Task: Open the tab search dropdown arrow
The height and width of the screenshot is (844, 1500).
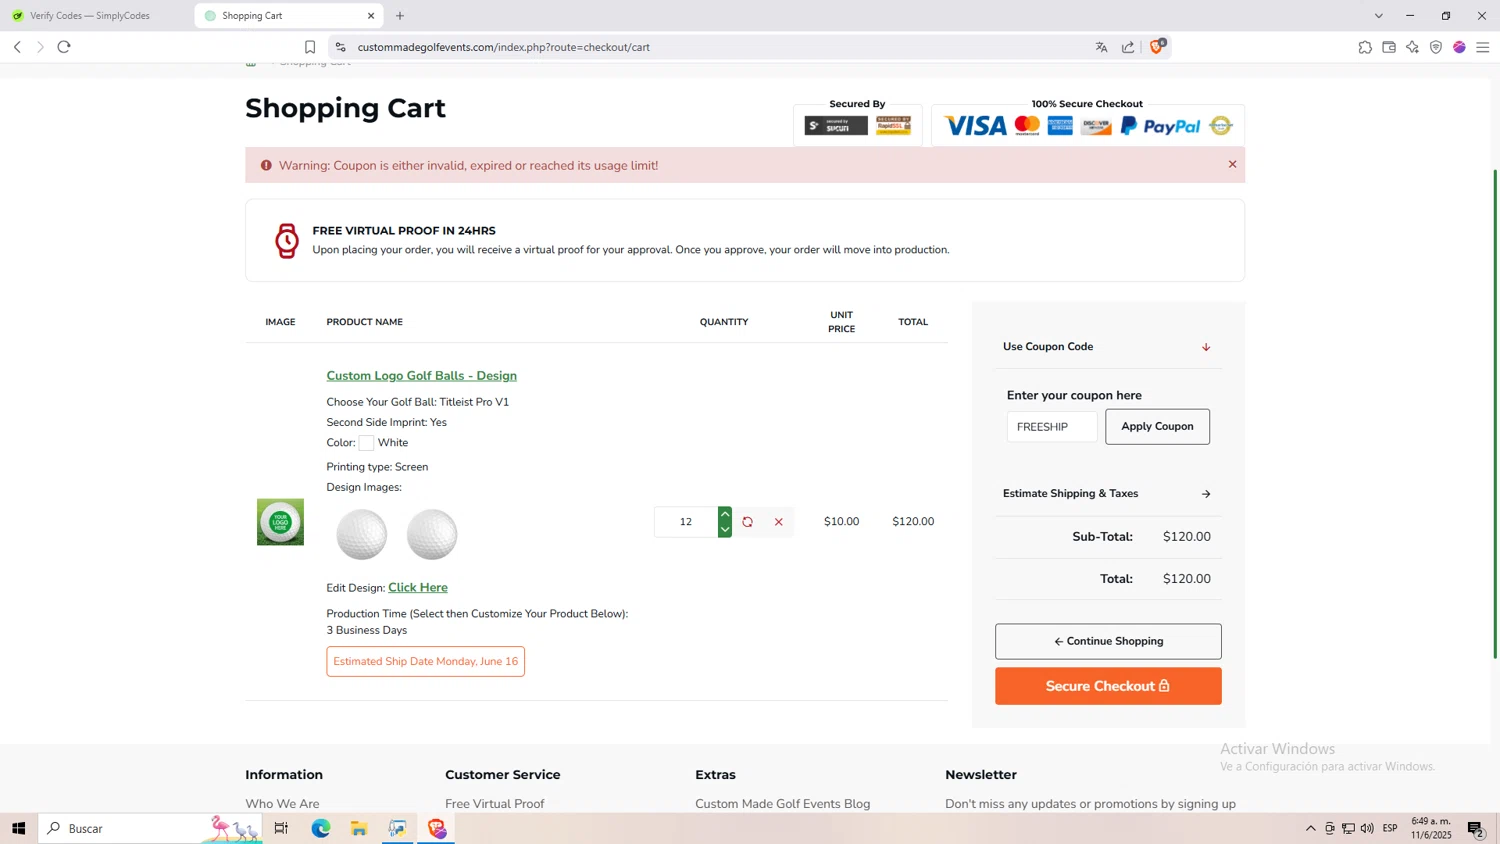Action: [x=1378, y=16]
